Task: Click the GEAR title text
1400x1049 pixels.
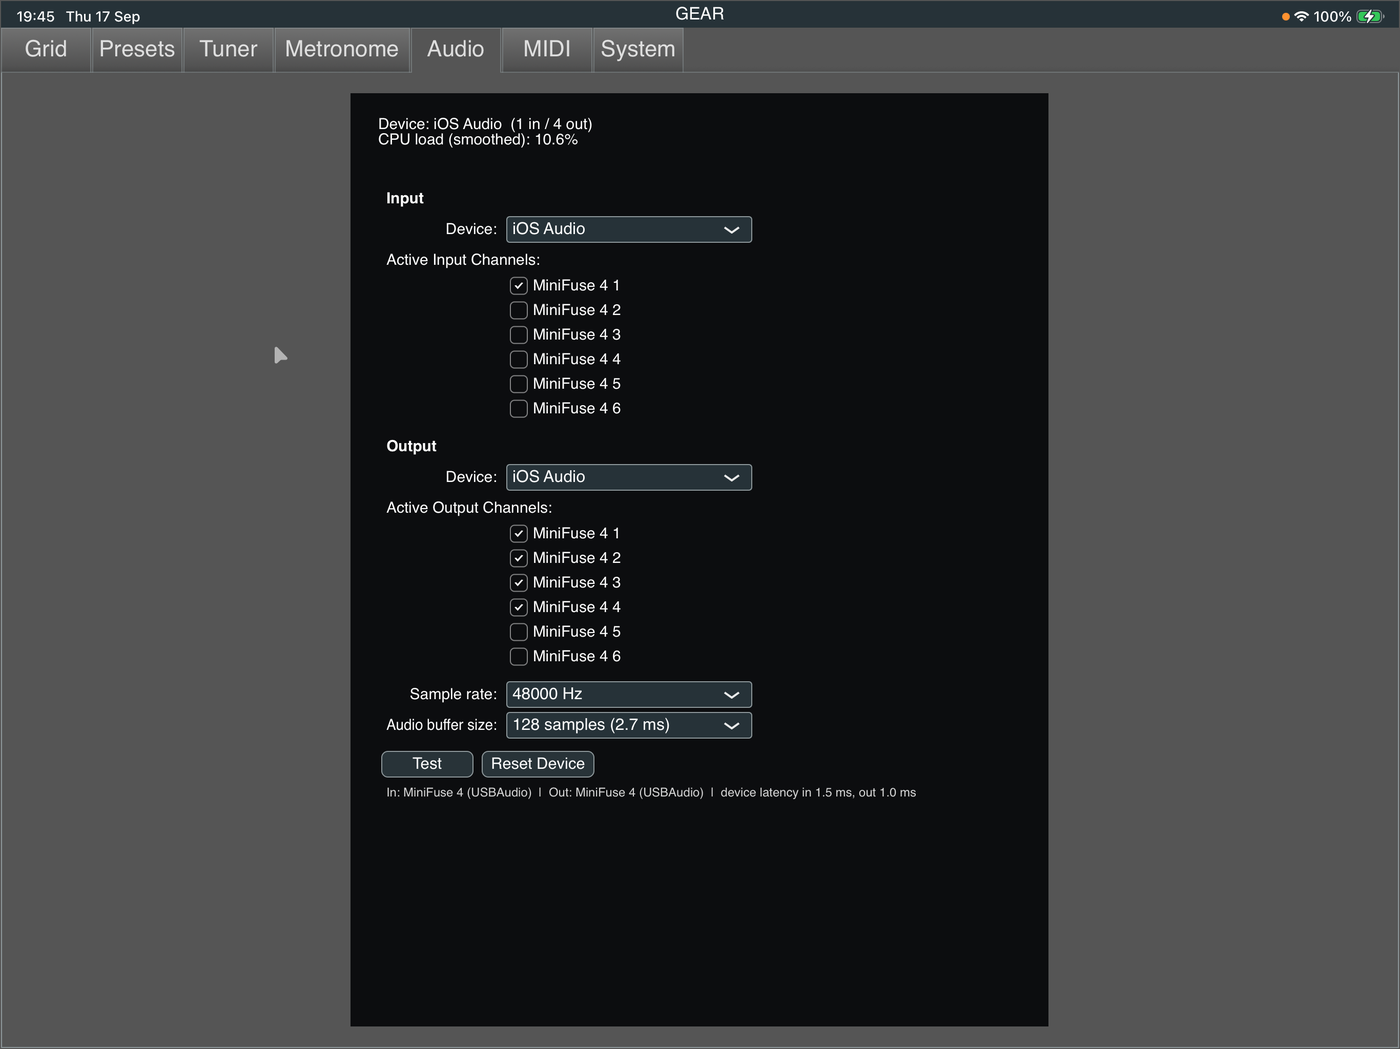Action: click(700, 14)
